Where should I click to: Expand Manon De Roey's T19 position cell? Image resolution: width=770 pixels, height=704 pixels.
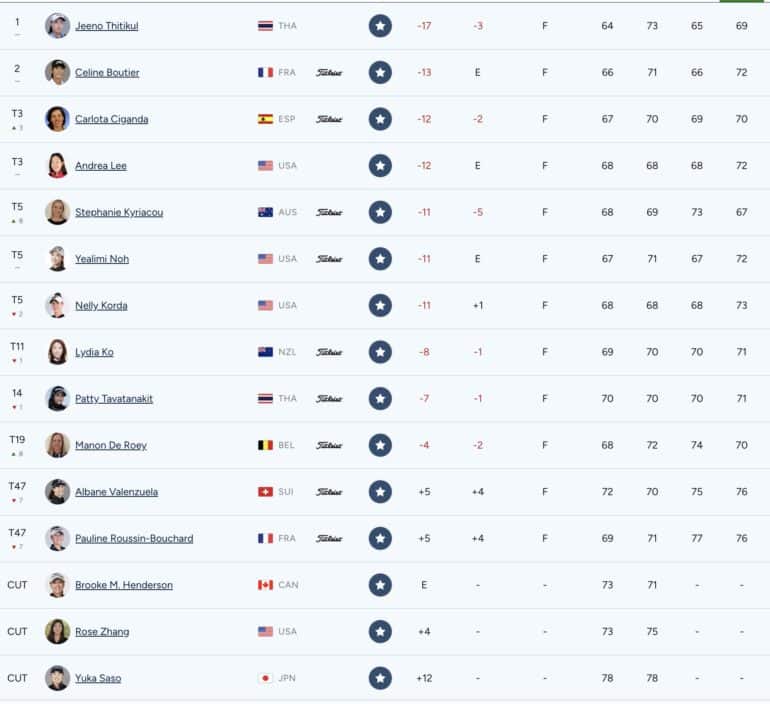tap(17, 445)
